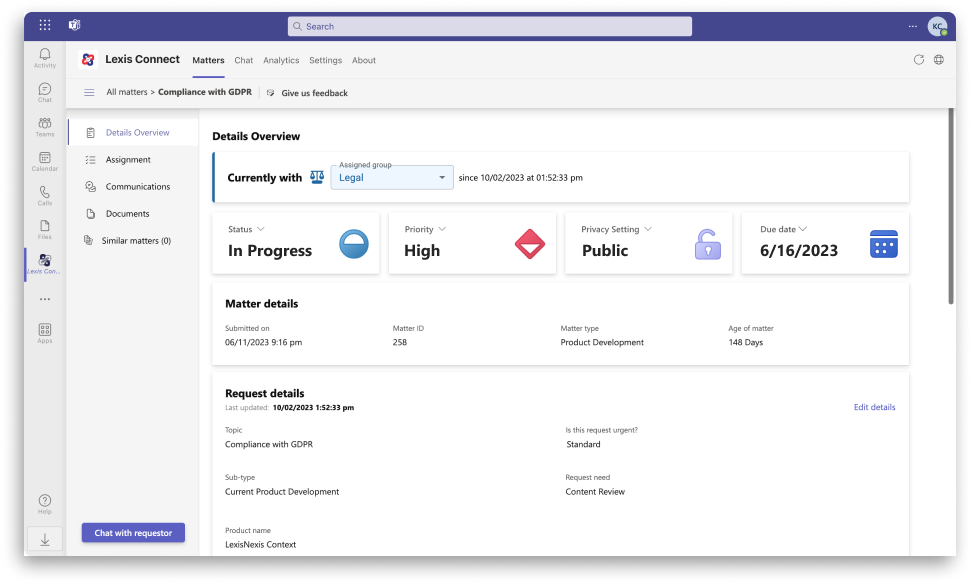Click the LexisNexis Context product name

pyautogui.click(x=260, y=544)
